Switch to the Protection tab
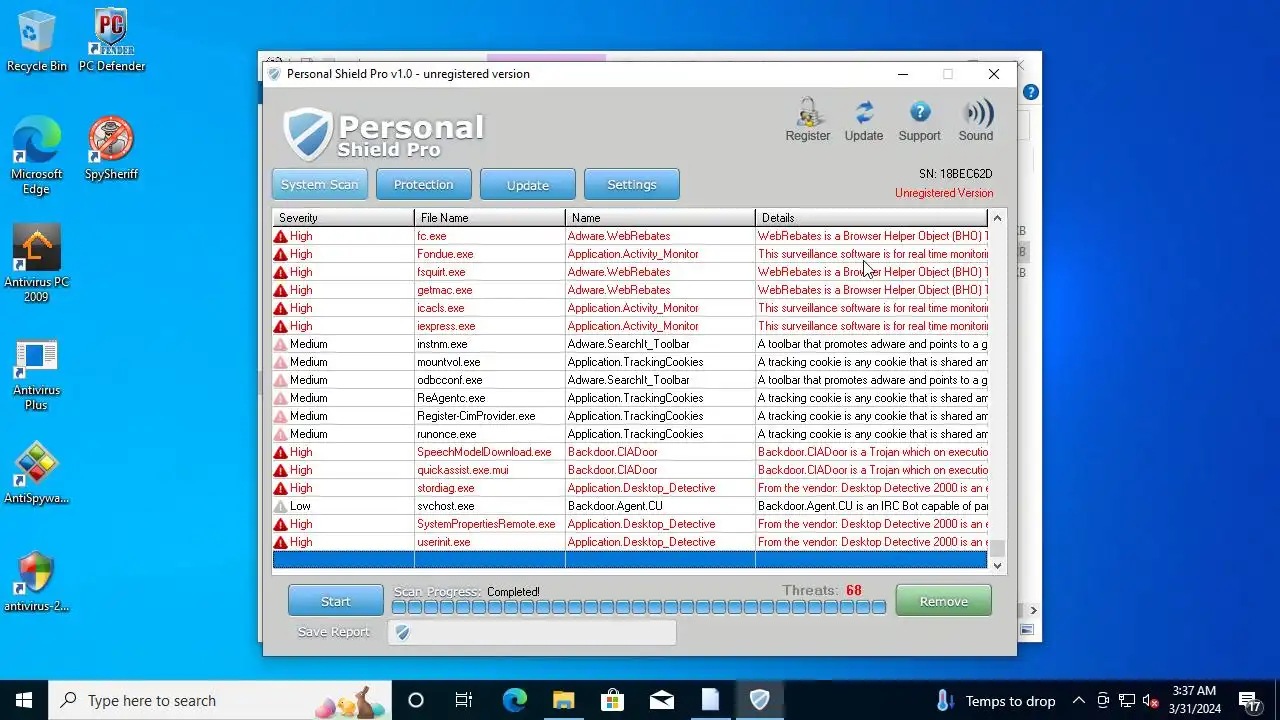 423,184
